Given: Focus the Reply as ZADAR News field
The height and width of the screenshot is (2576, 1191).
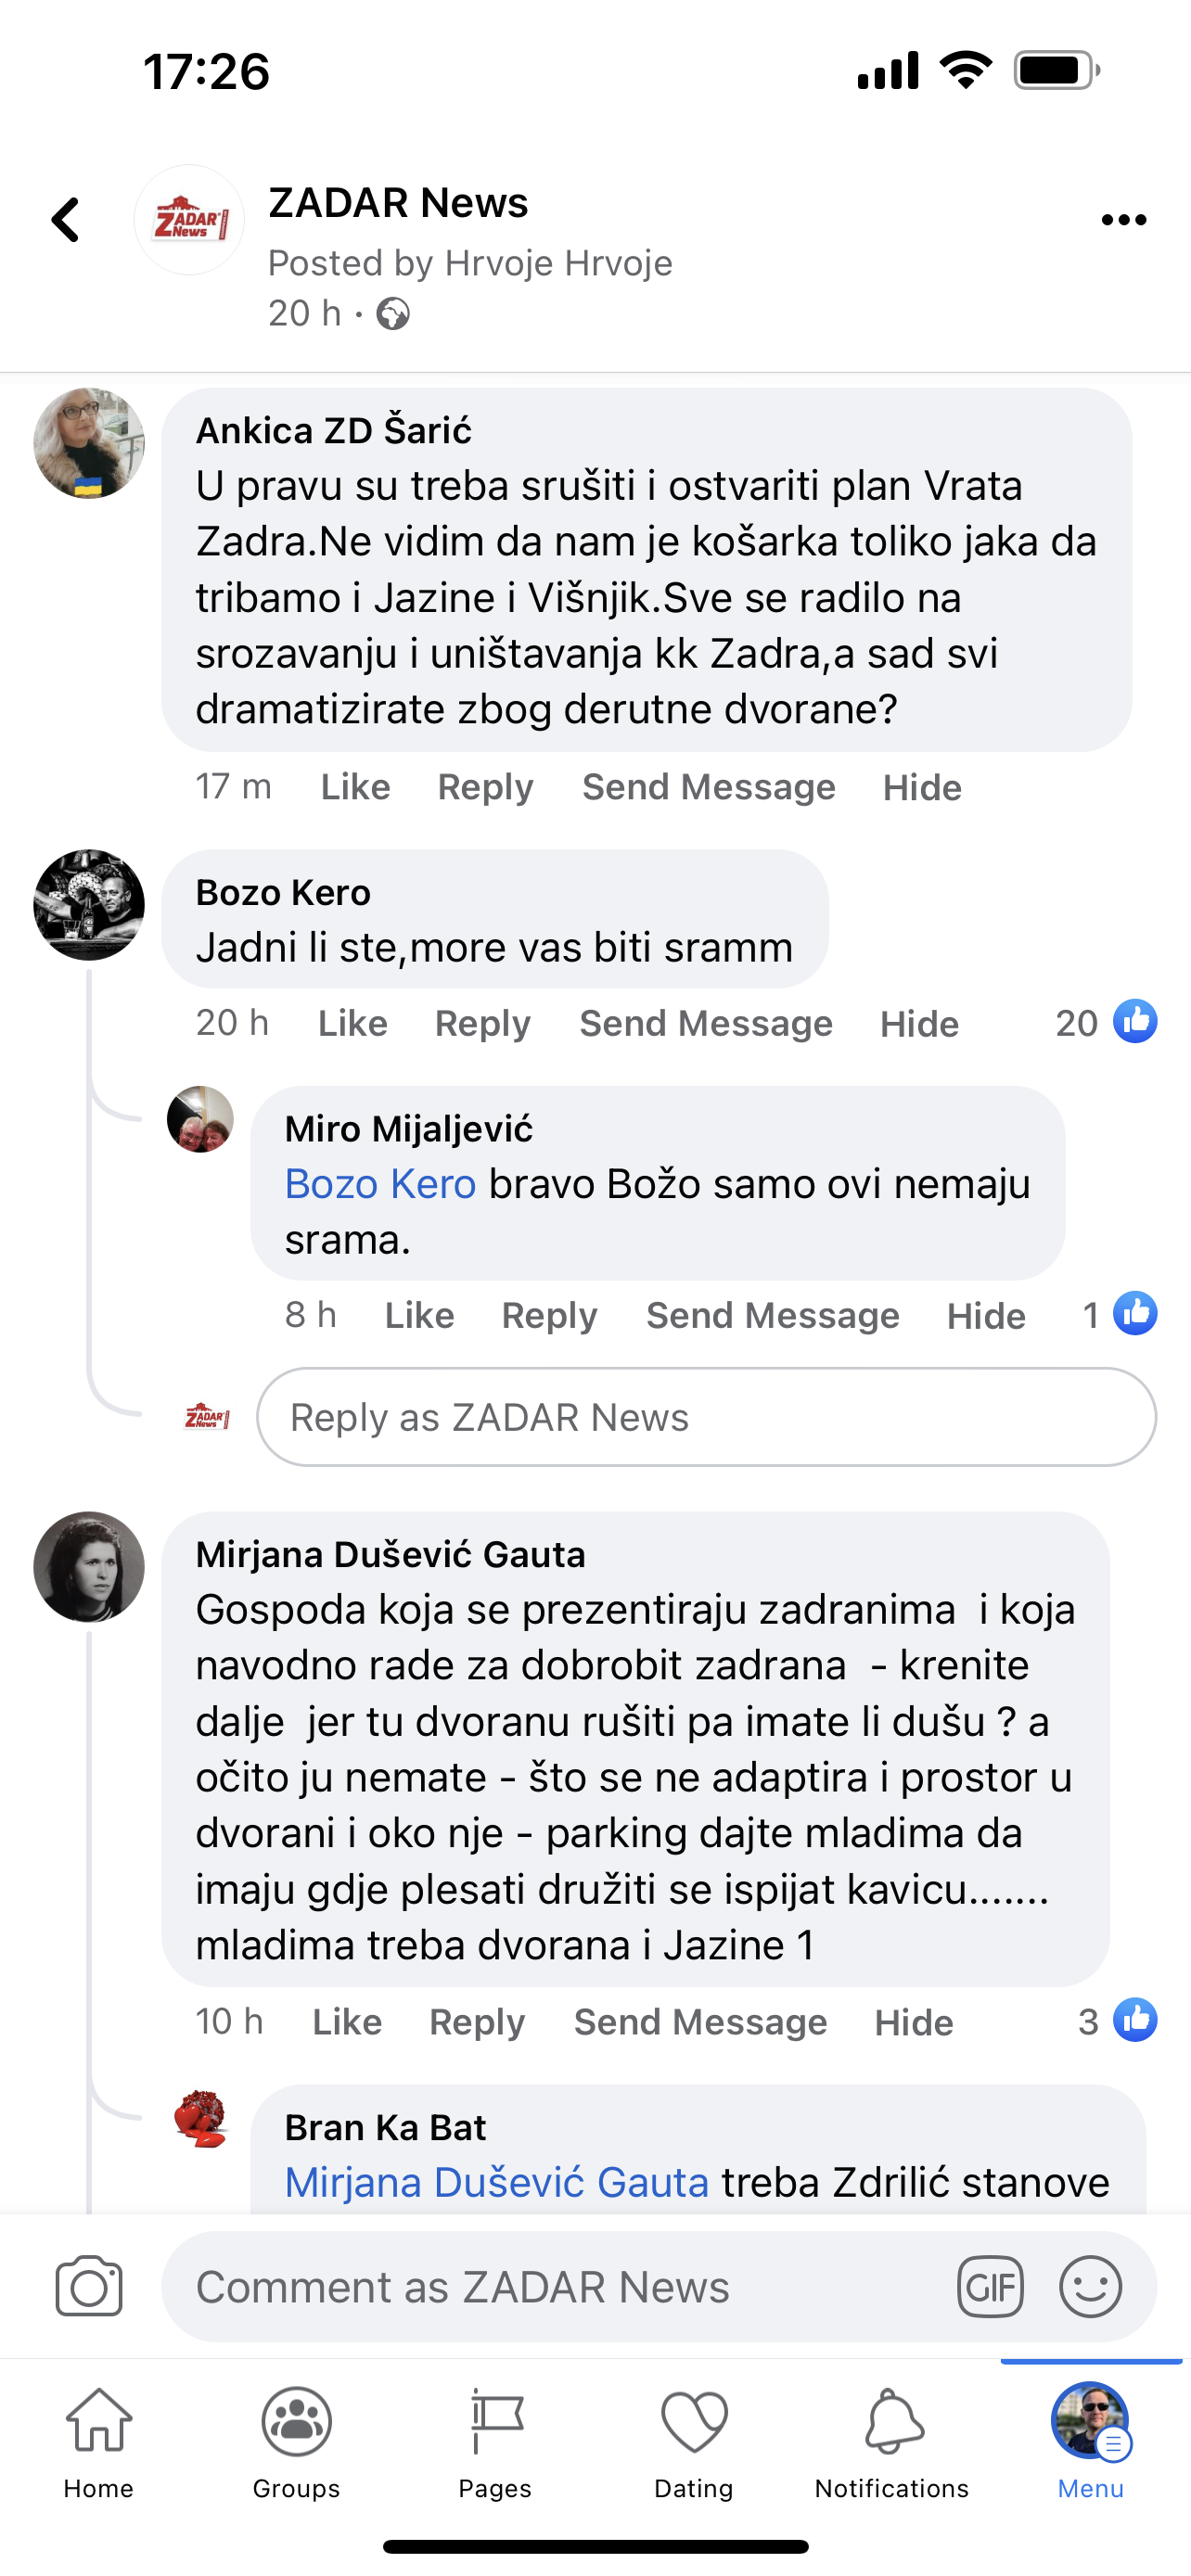Looking at the screenshot, I should click(706, 1417).
